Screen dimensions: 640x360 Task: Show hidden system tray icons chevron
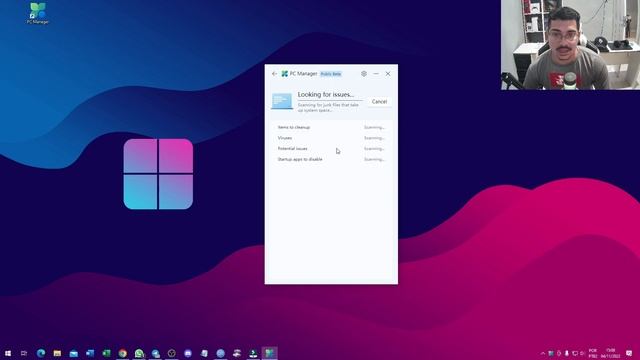click(542, 353)
